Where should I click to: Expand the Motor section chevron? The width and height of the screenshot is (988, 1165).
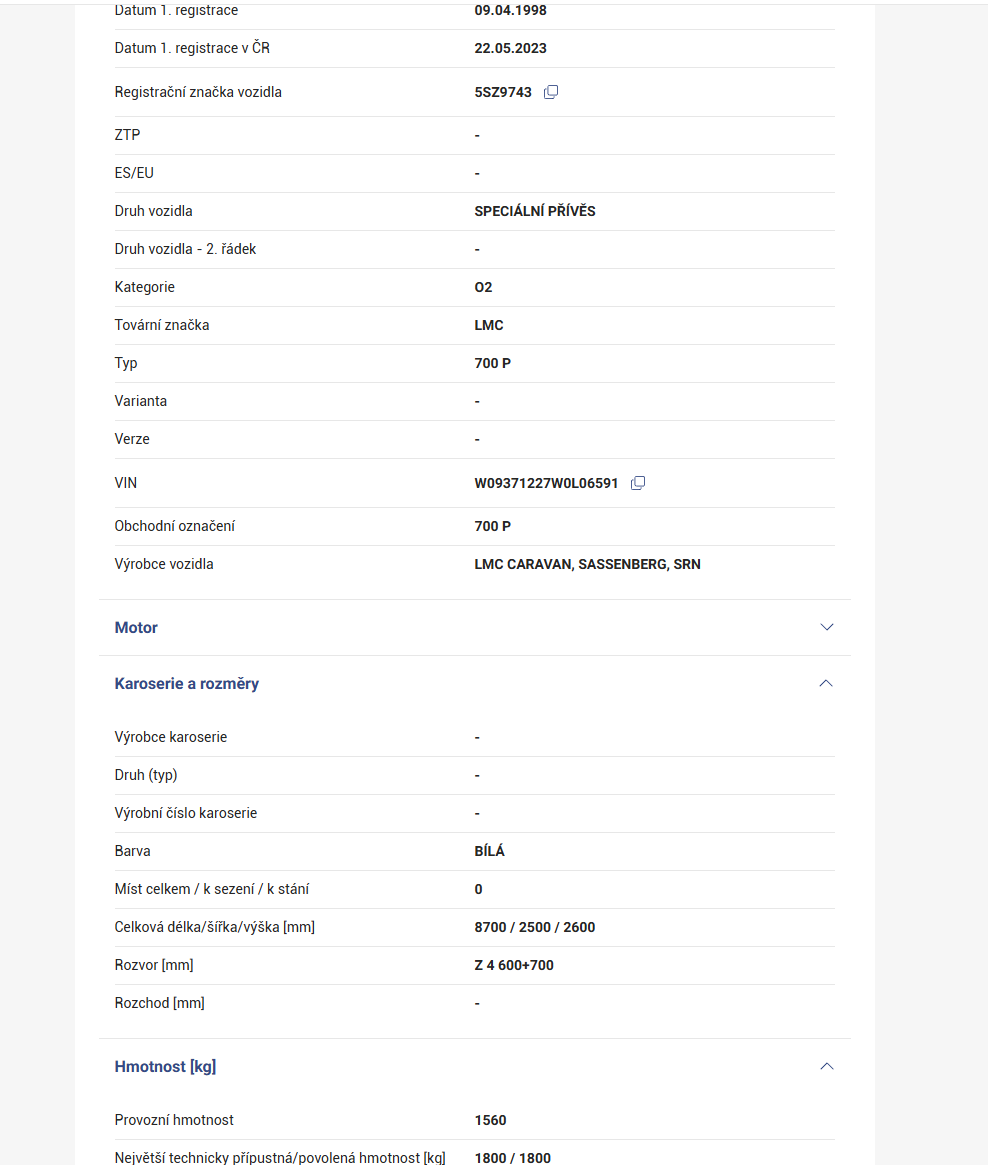click(826, 627)
